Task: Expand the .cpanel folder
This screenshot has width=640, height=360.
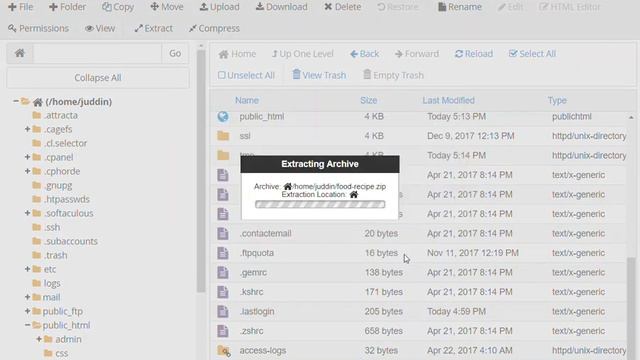Action: (27, 157)
